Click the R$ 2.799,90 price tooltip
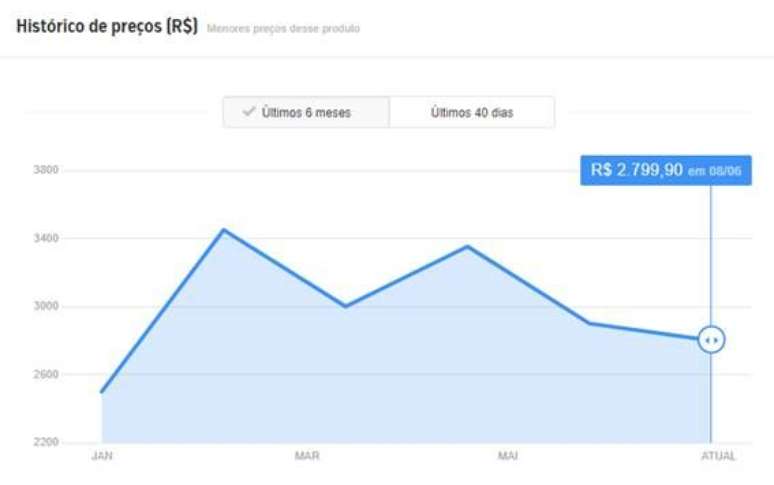 coord(665,170)
